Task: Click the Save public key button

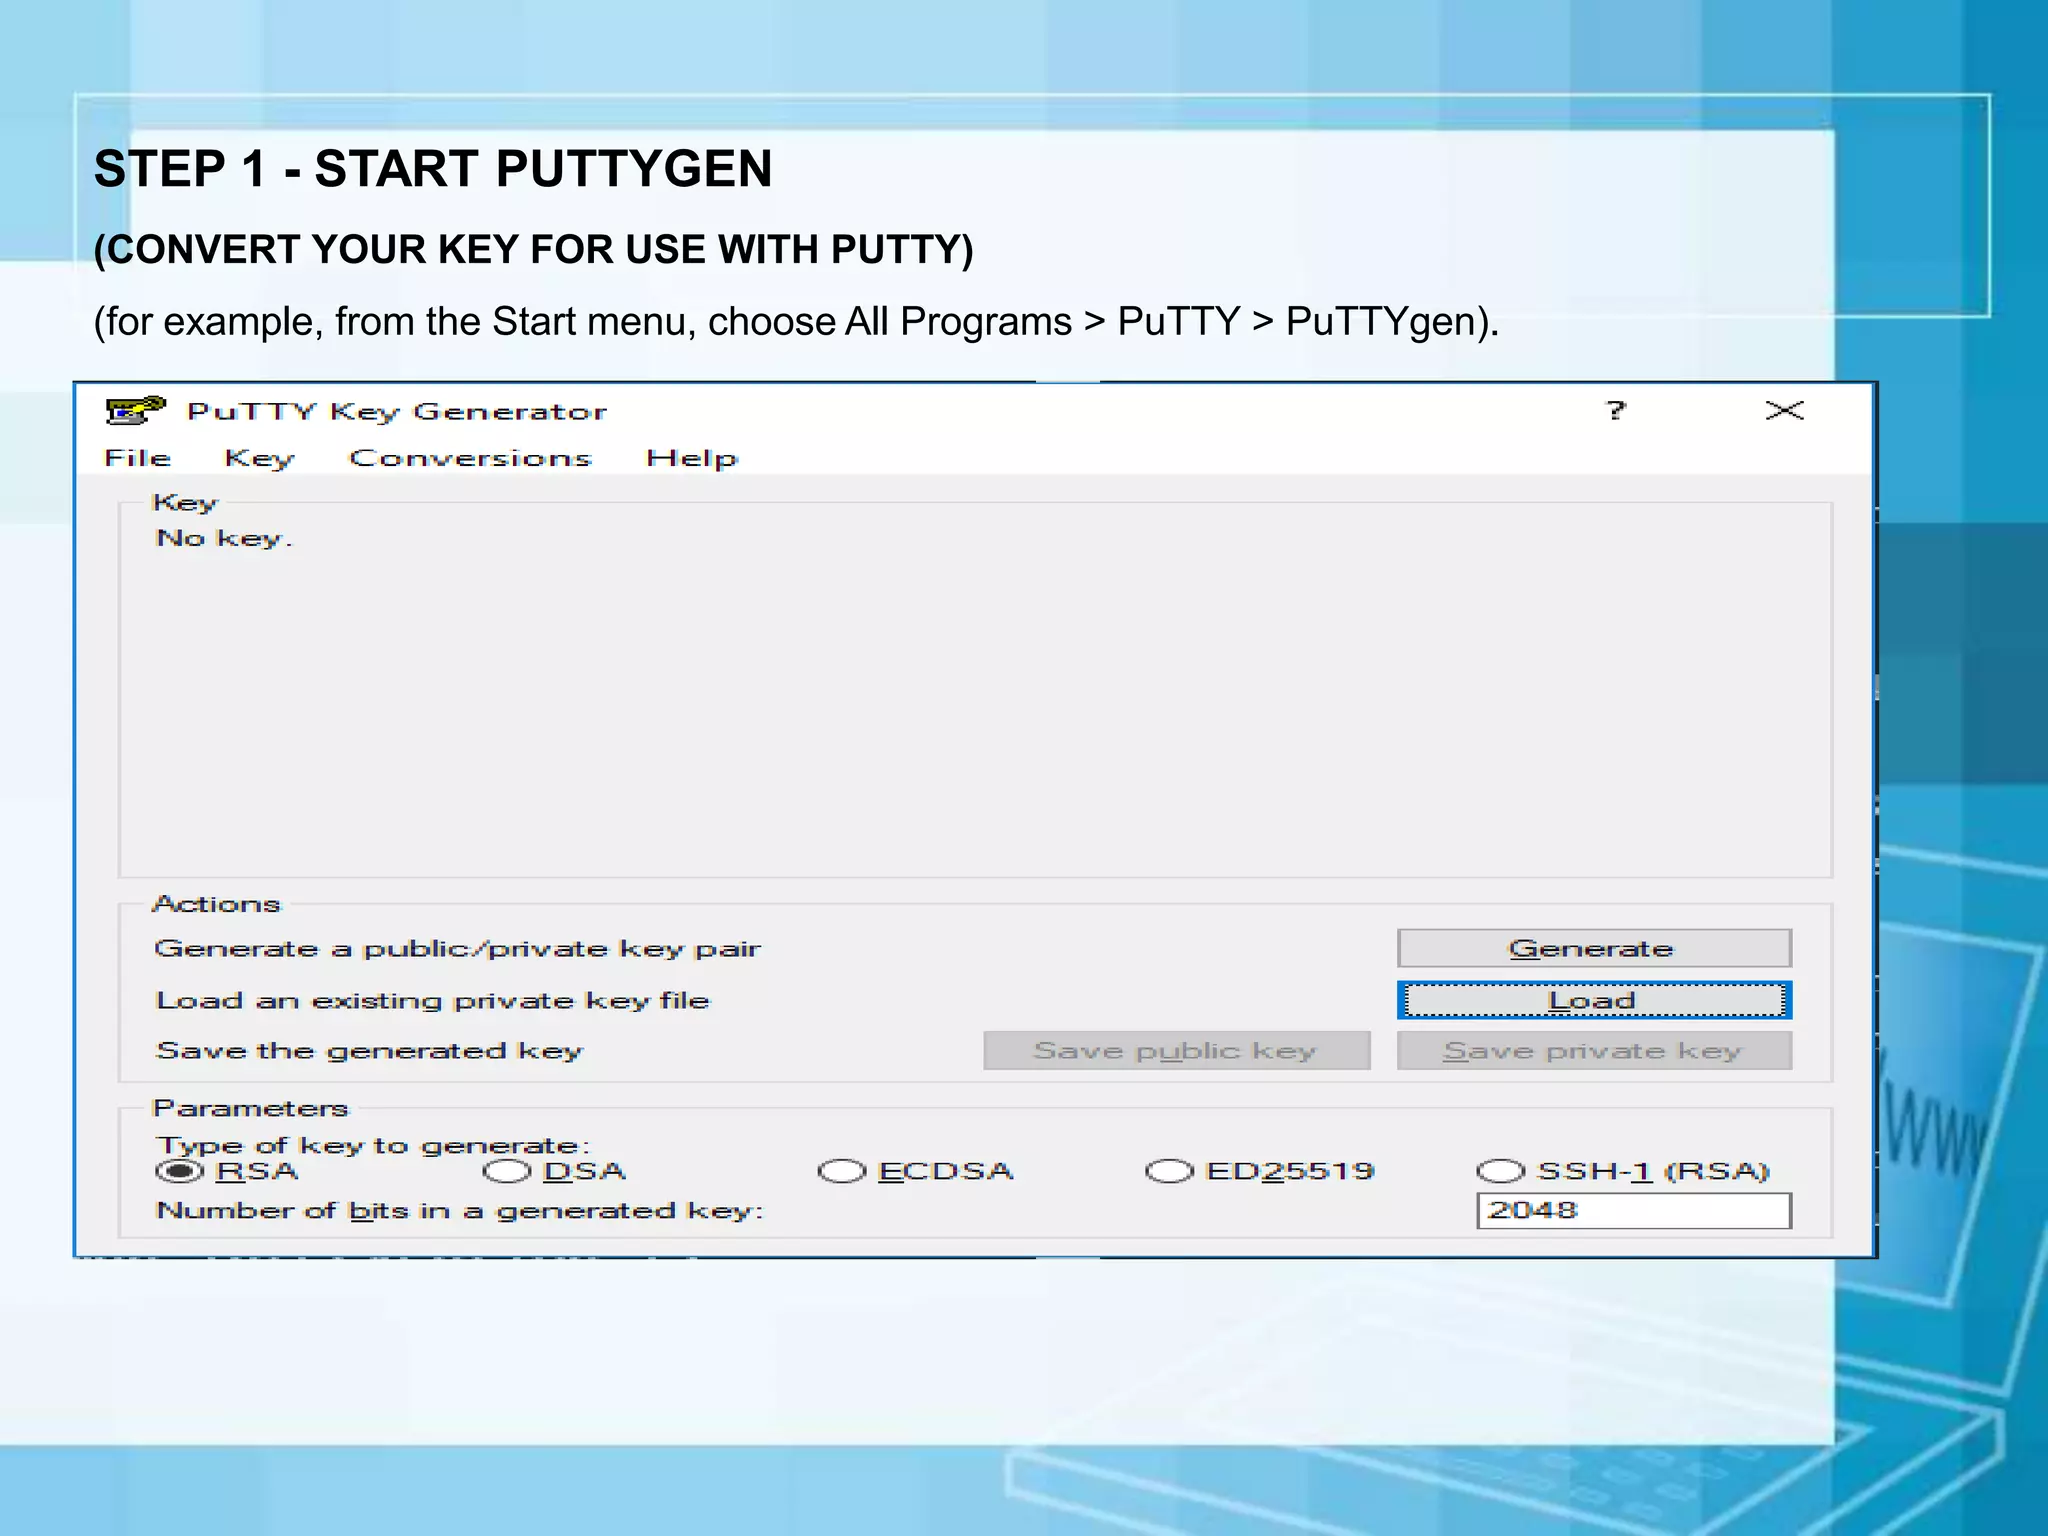Action: [1176, 1051]
